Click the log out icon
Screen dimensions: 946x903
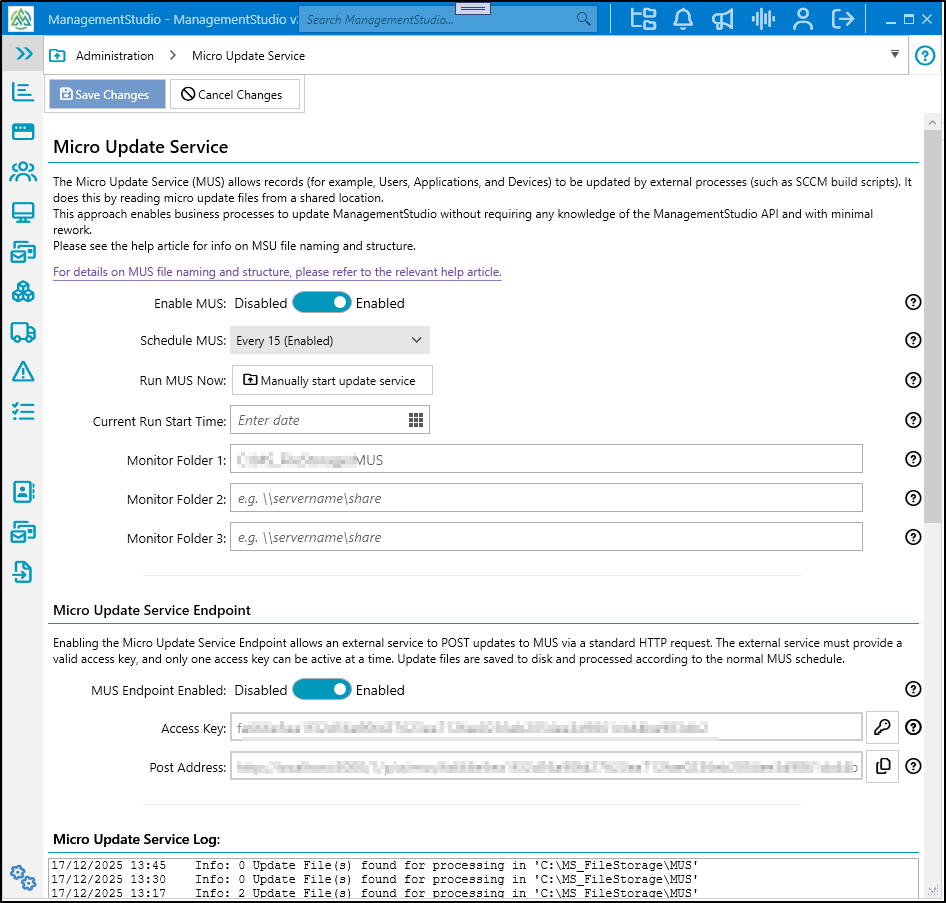pos(842,19)
